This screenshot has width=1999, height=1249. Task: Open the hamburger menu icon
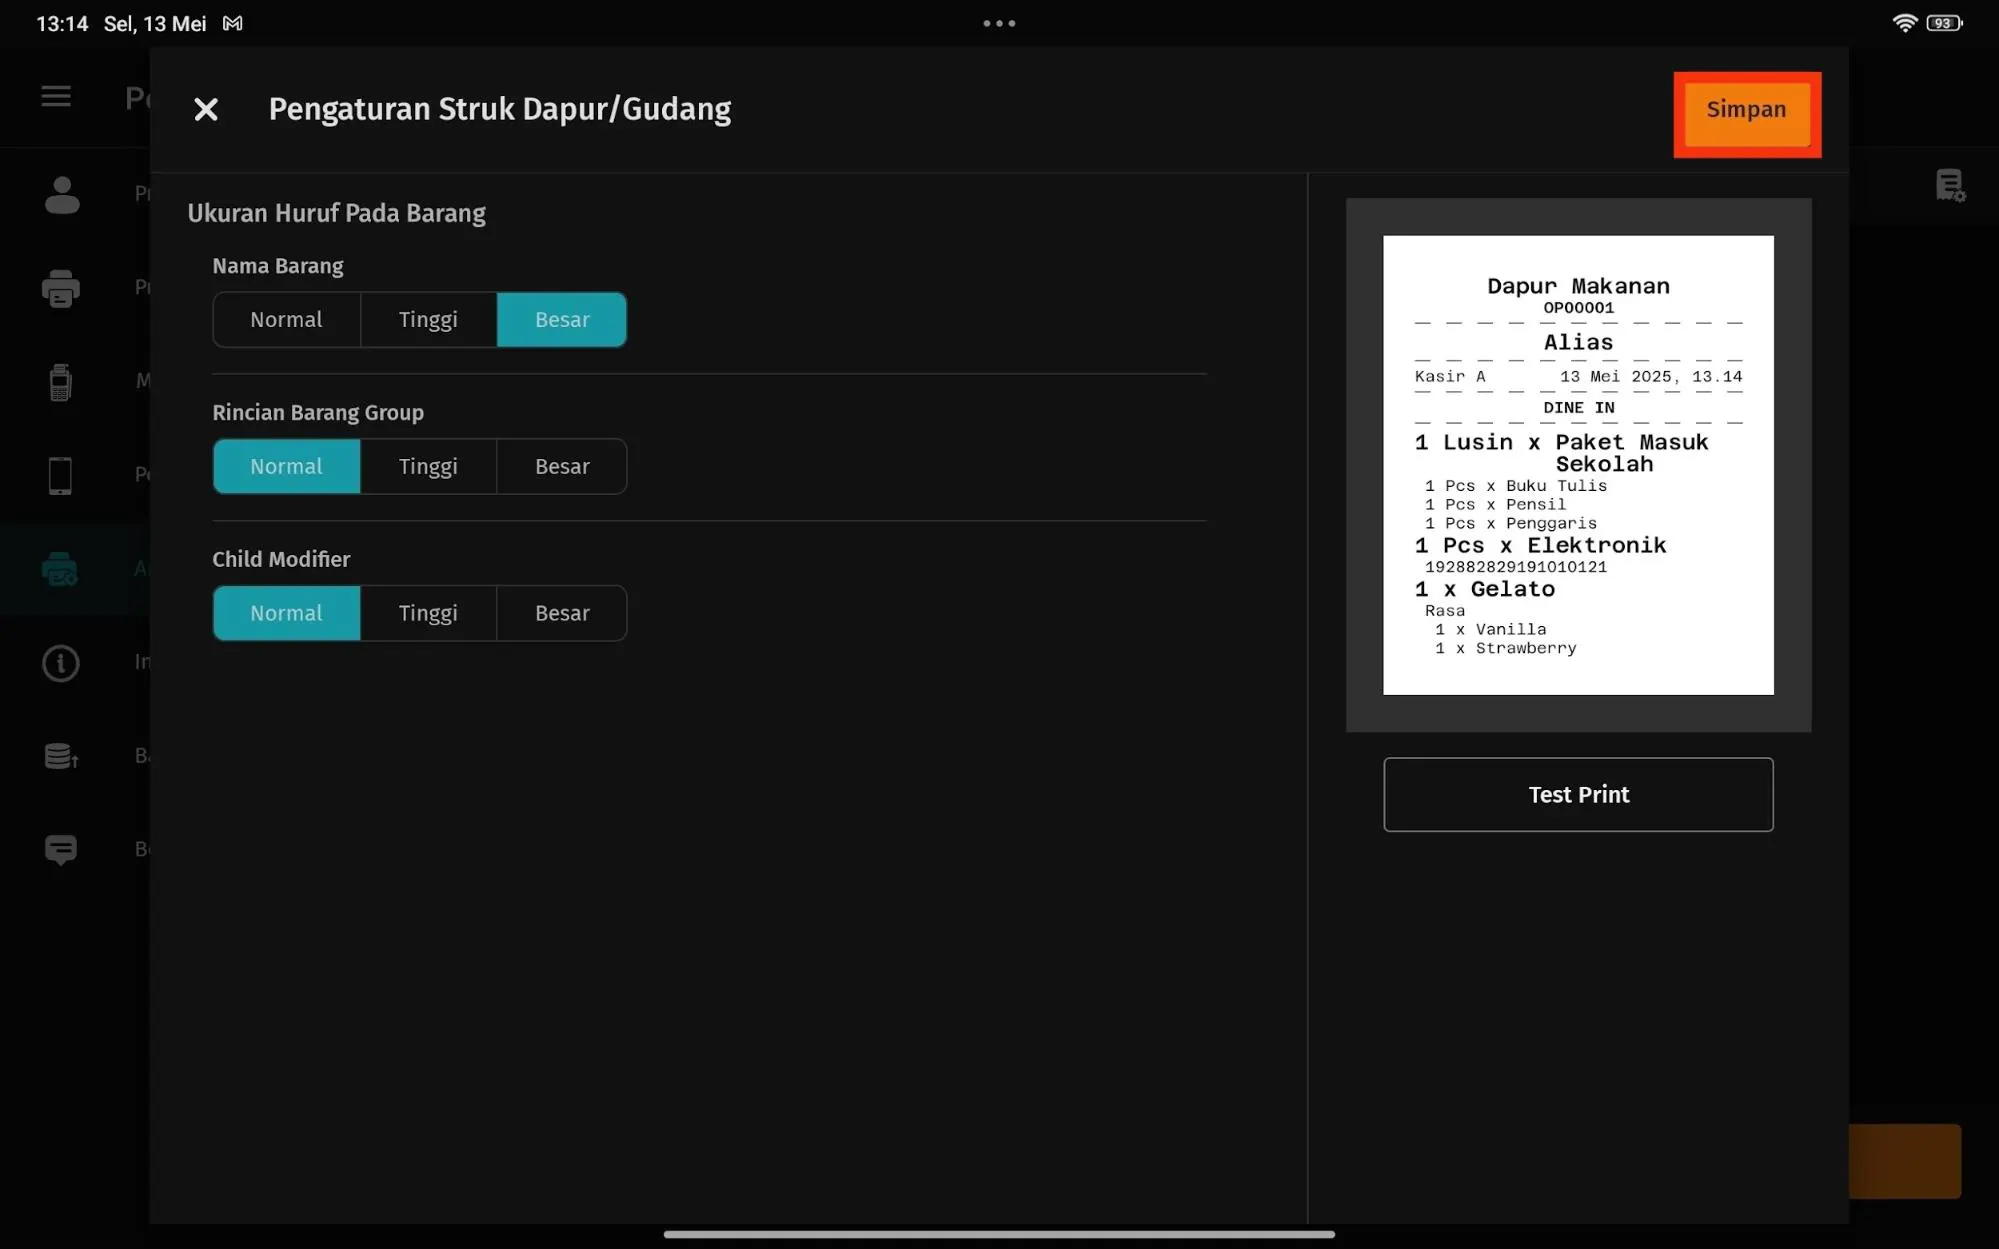pos(56,96)
